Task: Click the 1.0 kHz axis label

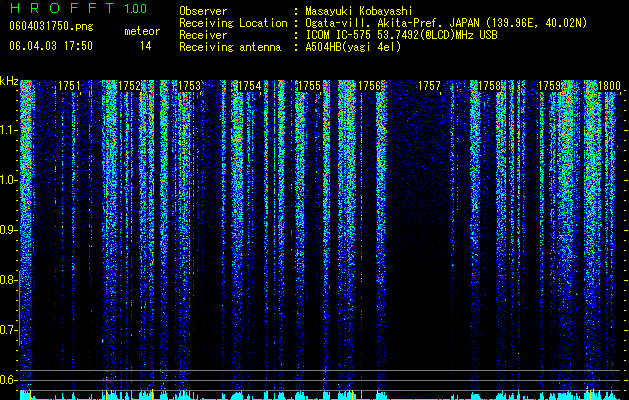Action: 8,180
